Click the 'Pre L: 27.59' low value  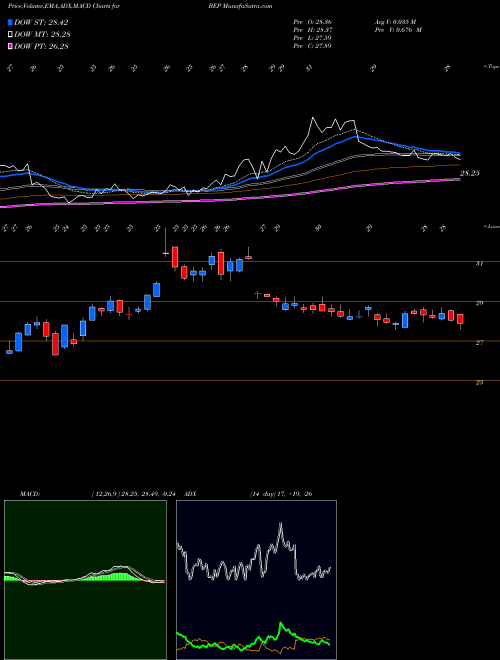point(313,38)
